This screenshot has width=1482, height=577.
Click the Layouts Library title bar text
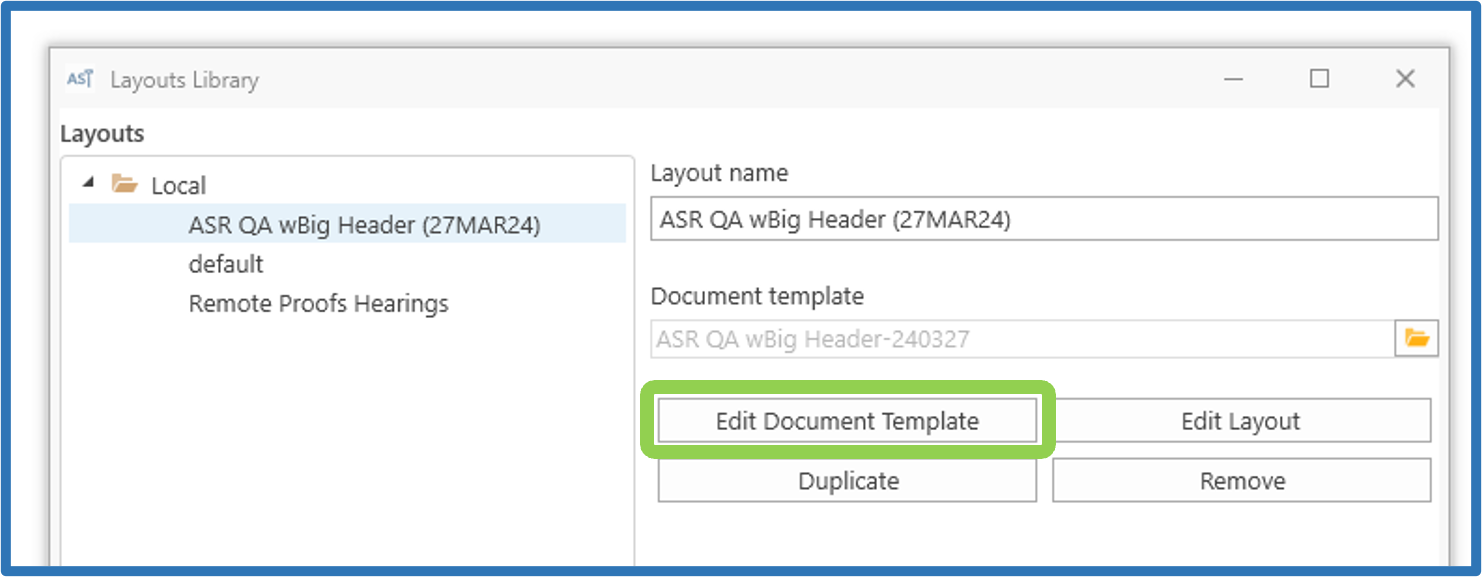(x=184, y=80)
